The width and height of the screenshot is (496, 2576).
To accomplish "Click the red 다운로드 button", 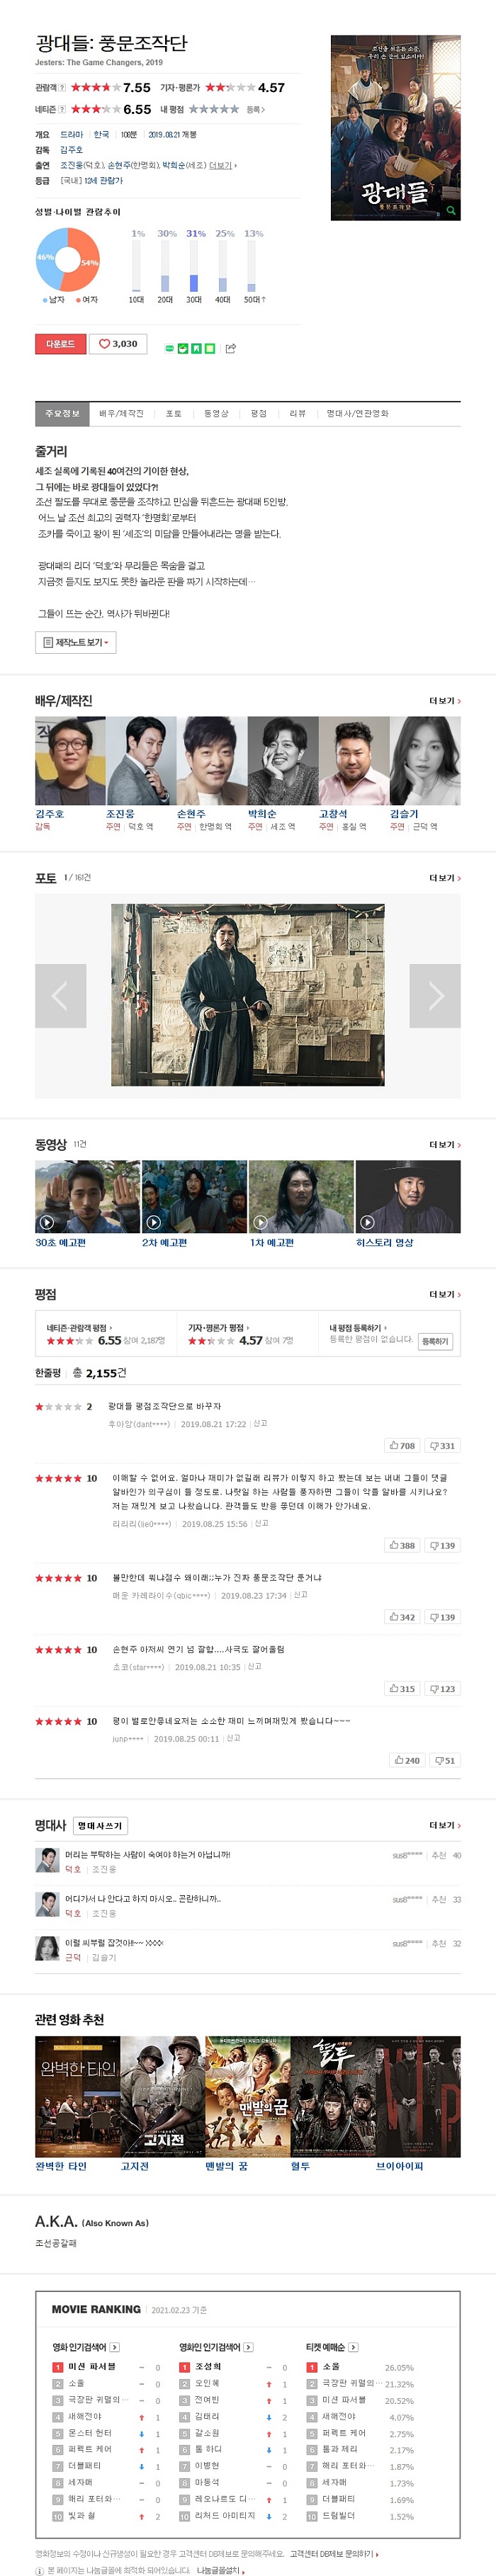I will coord(60,344).
